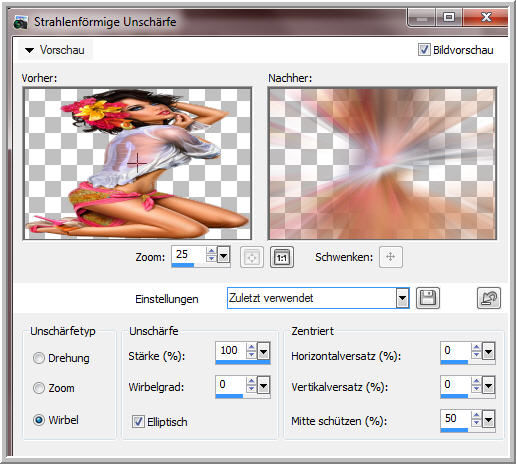Increase Stärke (%) with up arrow

click(251, 347)
